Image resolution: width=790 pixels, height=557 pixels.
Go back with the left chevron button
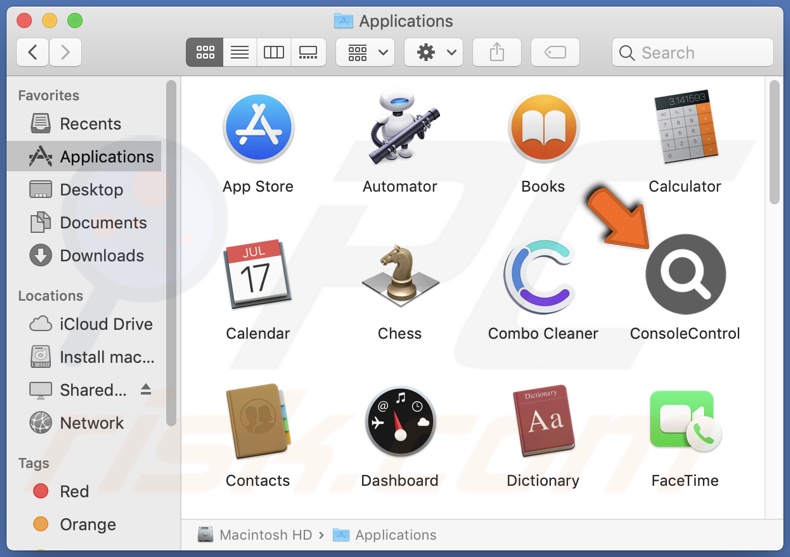(x=33, y=52)
